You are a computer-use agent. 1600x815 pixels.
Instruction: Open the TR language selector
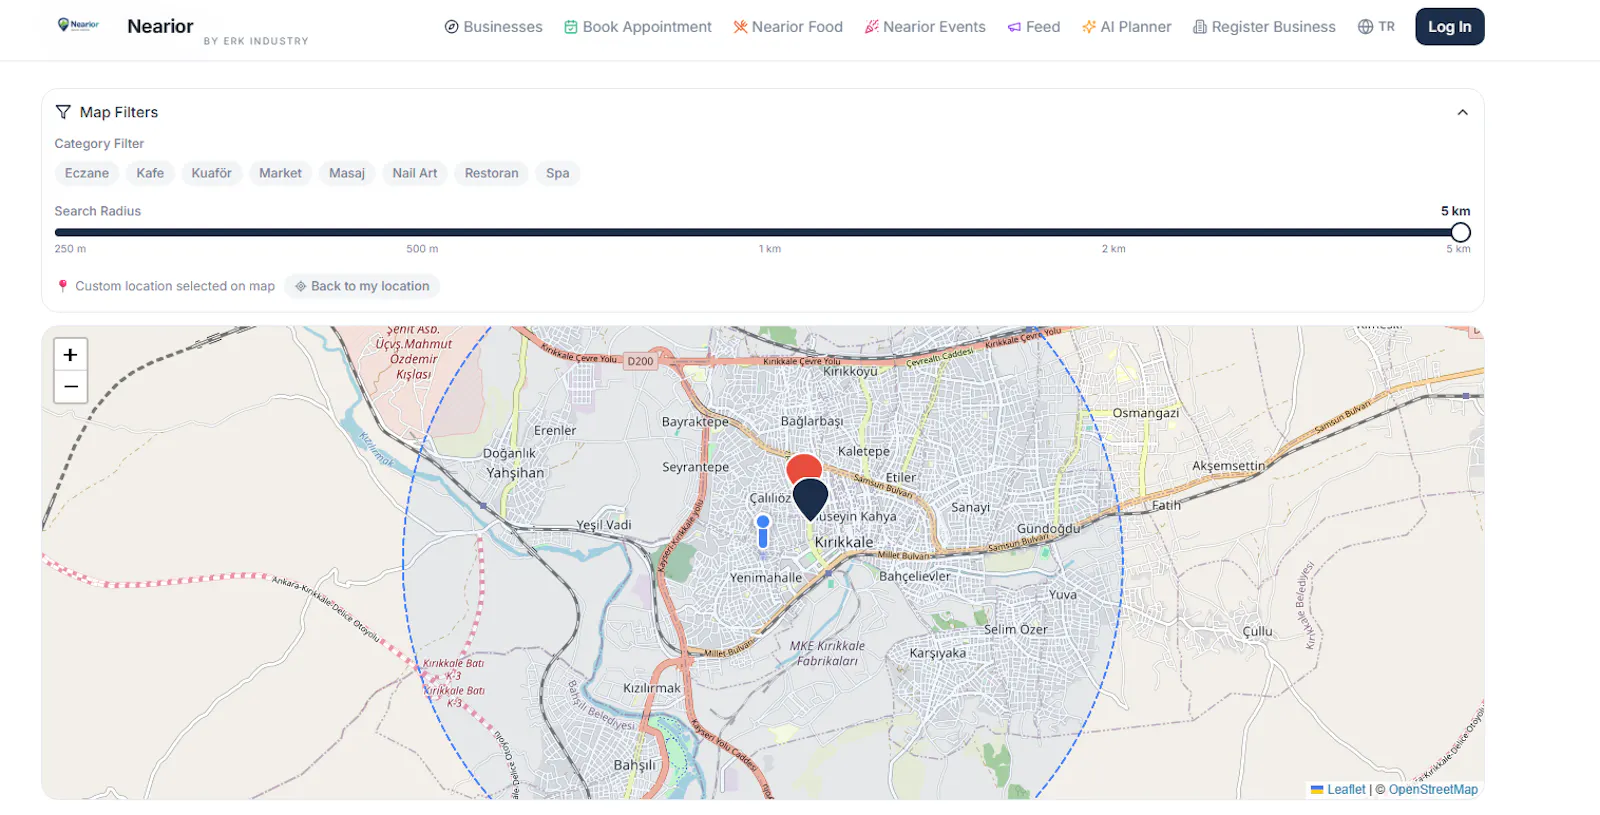(1376, 27)
